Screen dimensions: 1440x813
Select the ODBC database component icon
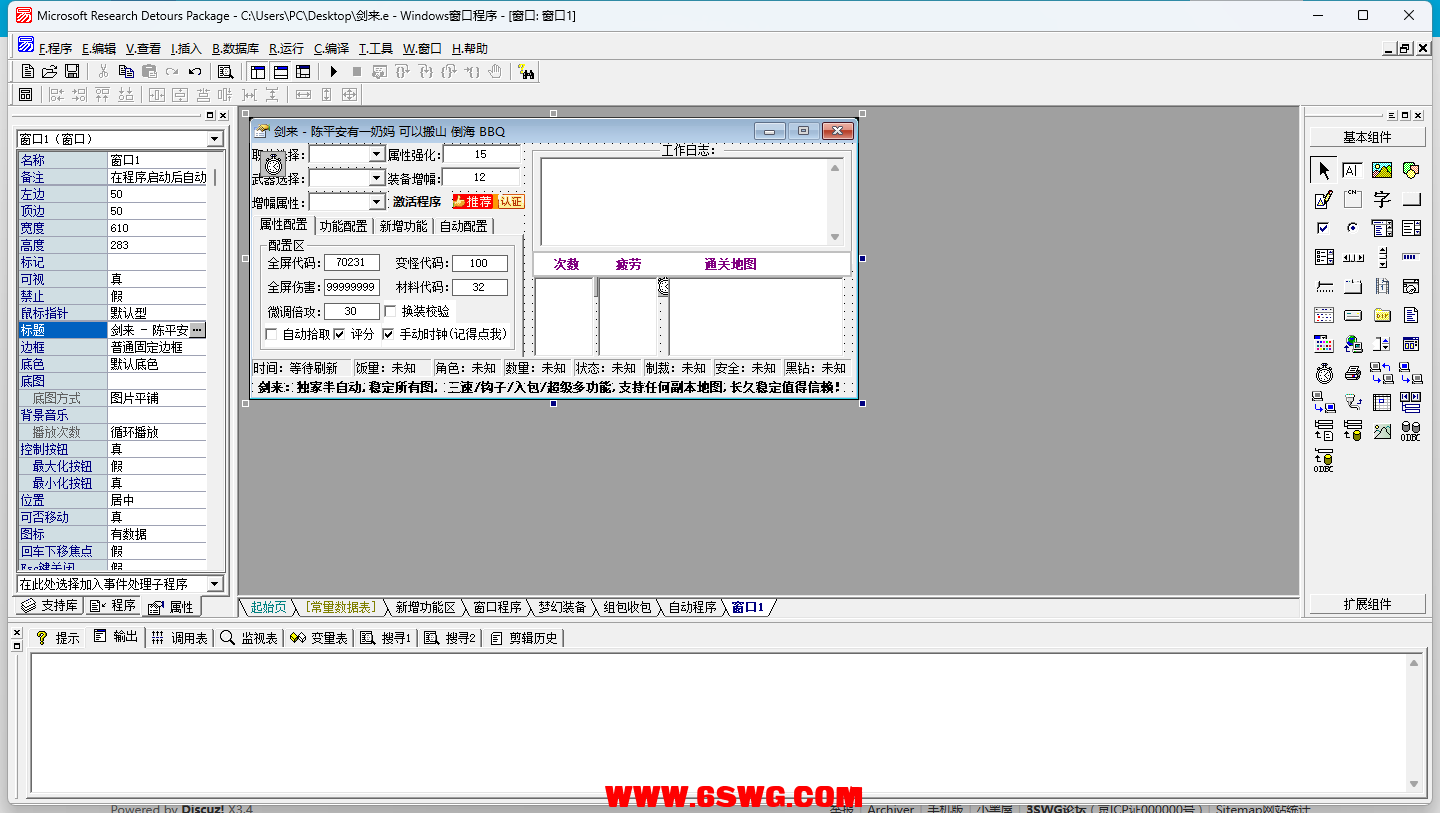click(x=1411, y=431)
